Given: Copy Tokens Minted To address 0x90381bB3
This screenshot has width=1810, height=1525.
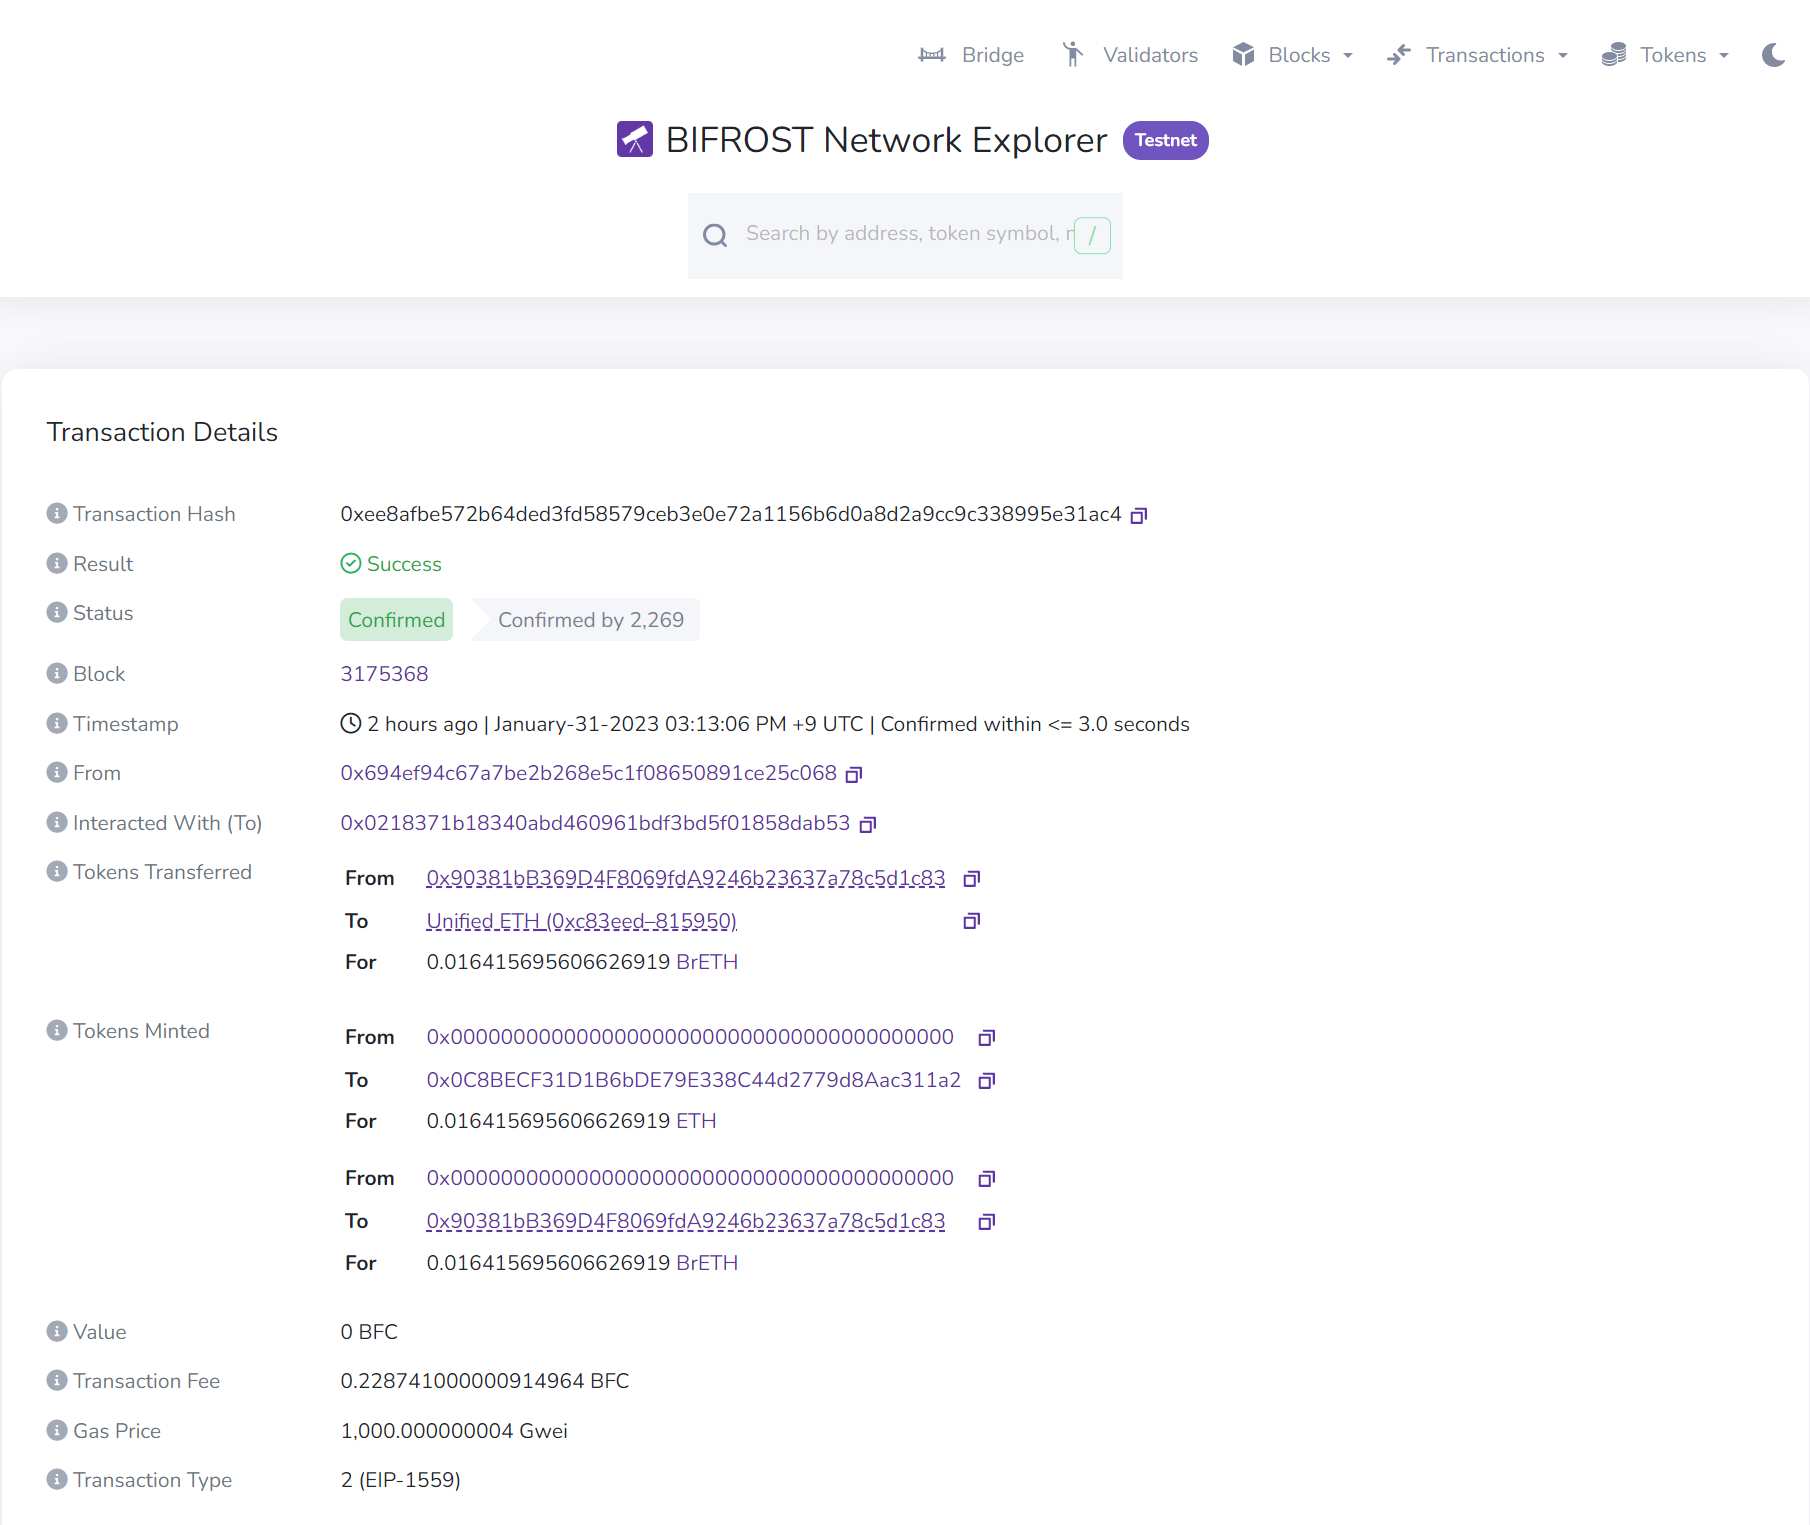Looking at the screenshot, I should [987, 1221].
